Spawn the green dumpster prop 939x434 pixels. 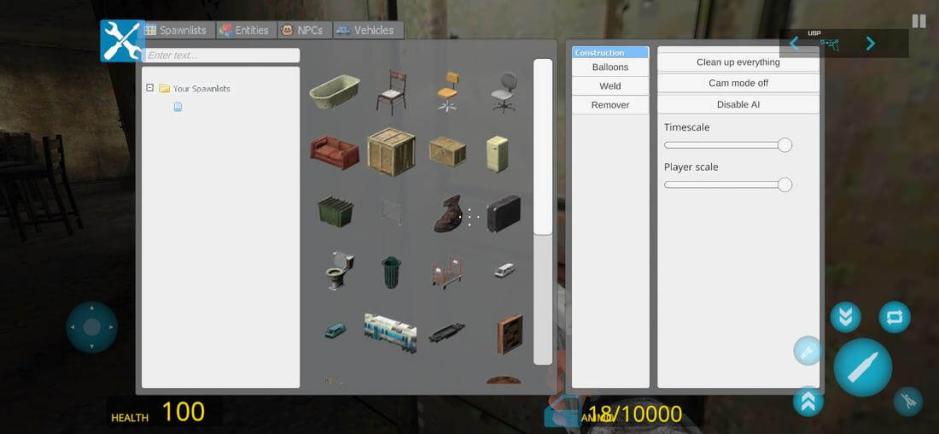coord(335,212)
